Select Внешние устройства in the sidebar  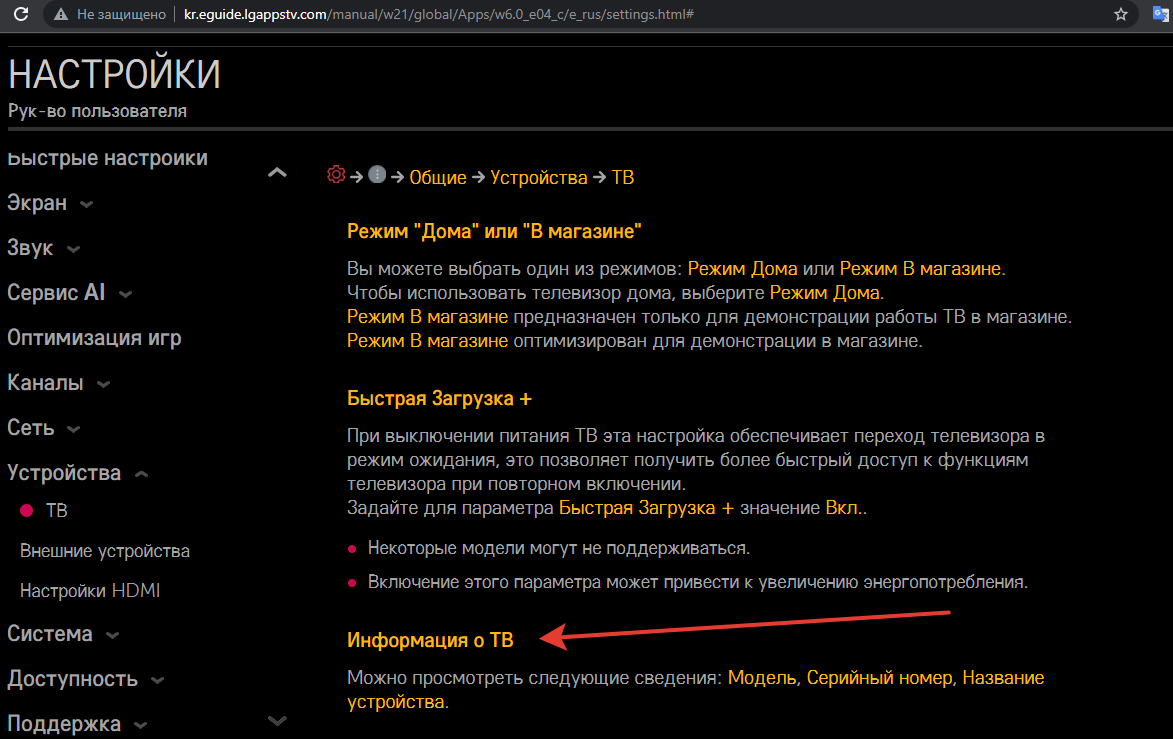click(x=104, y=551)
